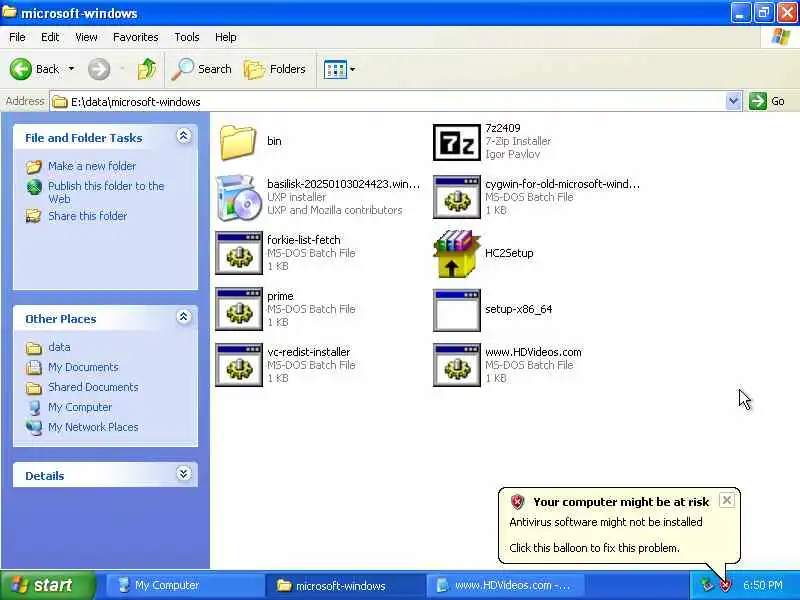This screenshot has height=600, width=800.
Task: Open the Search pane
Action: (x=201, y=69)
